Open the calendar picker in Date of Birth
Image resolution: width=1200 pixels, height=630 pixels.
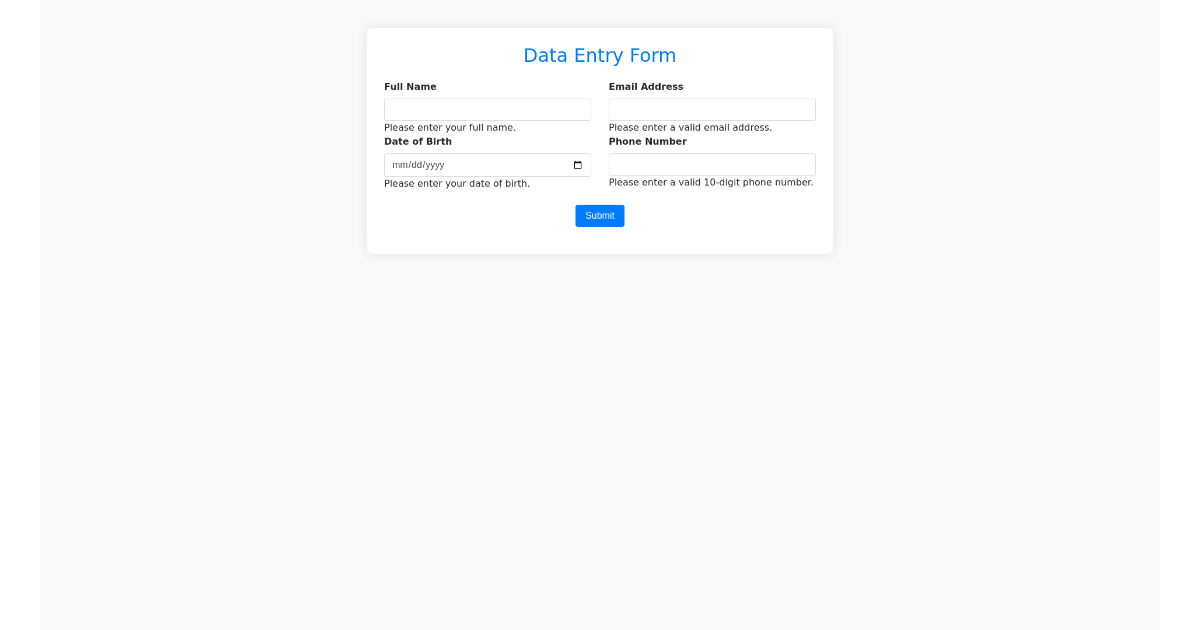click(x=578, y=165)
